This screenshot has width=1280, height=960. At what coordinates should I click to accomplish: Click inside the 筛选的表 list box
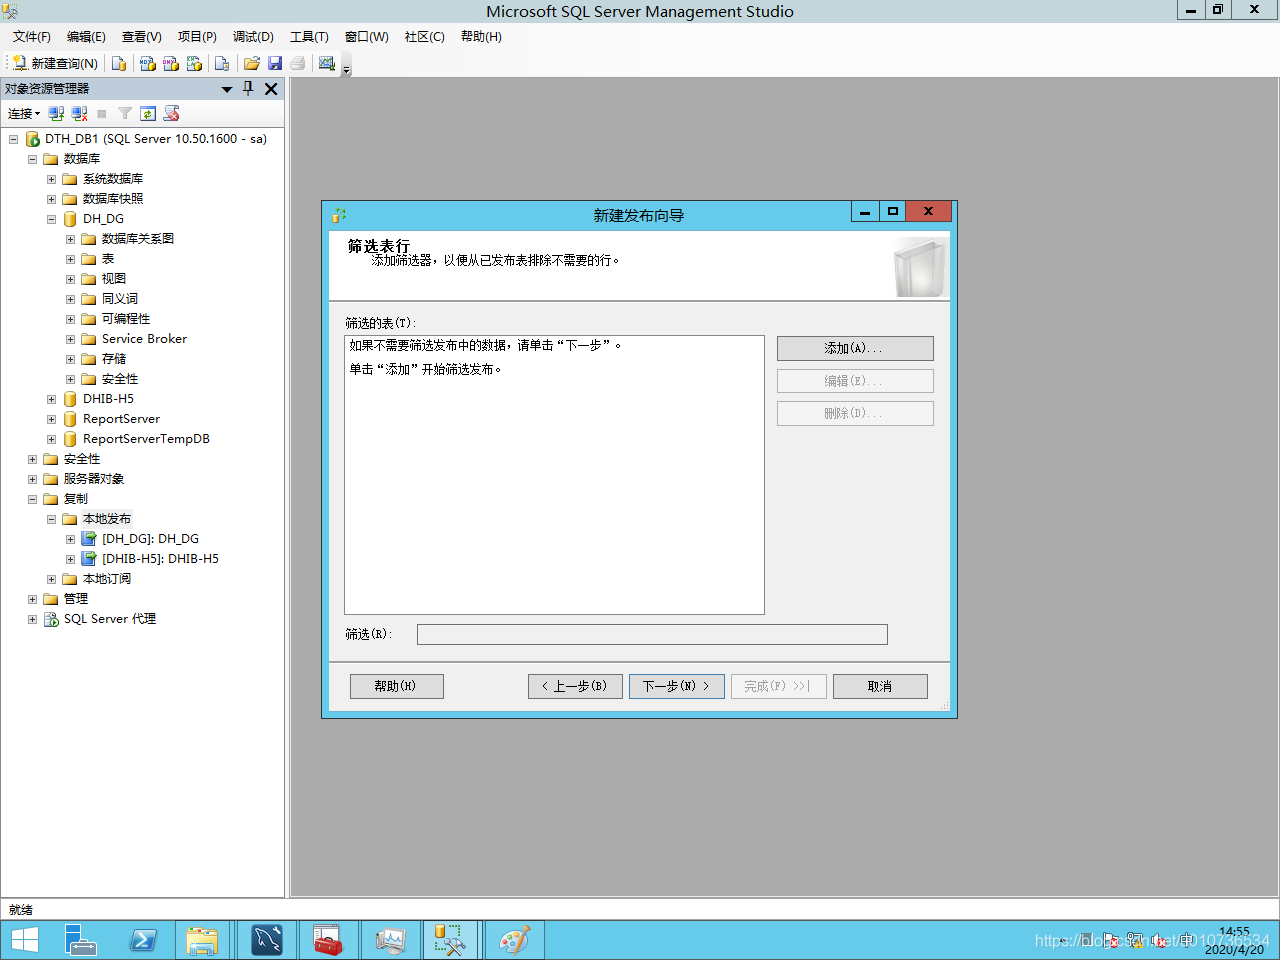click(554, 475)
